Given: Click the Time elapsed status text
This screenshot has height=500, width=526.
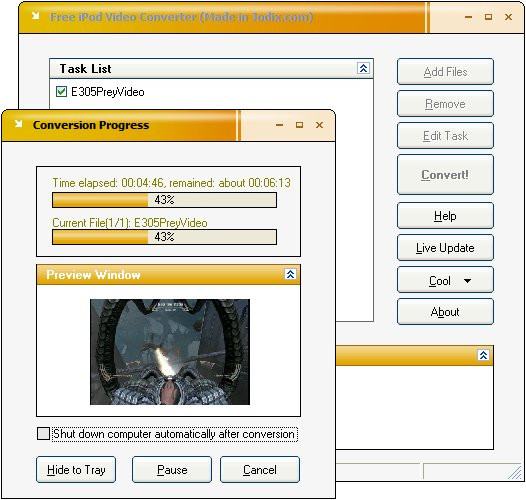Looking at the screenshot, I should pyautogui.click(x=171, y=183).
